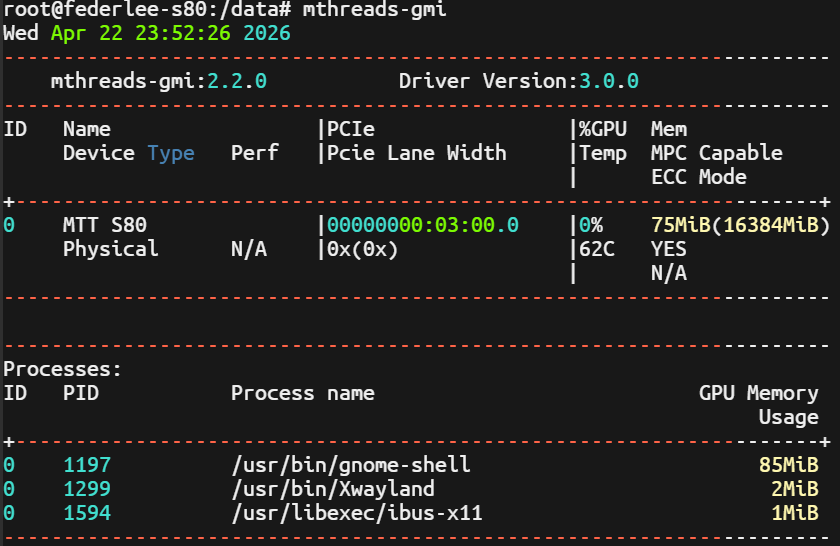Click the year 2026 in date line

267,33
